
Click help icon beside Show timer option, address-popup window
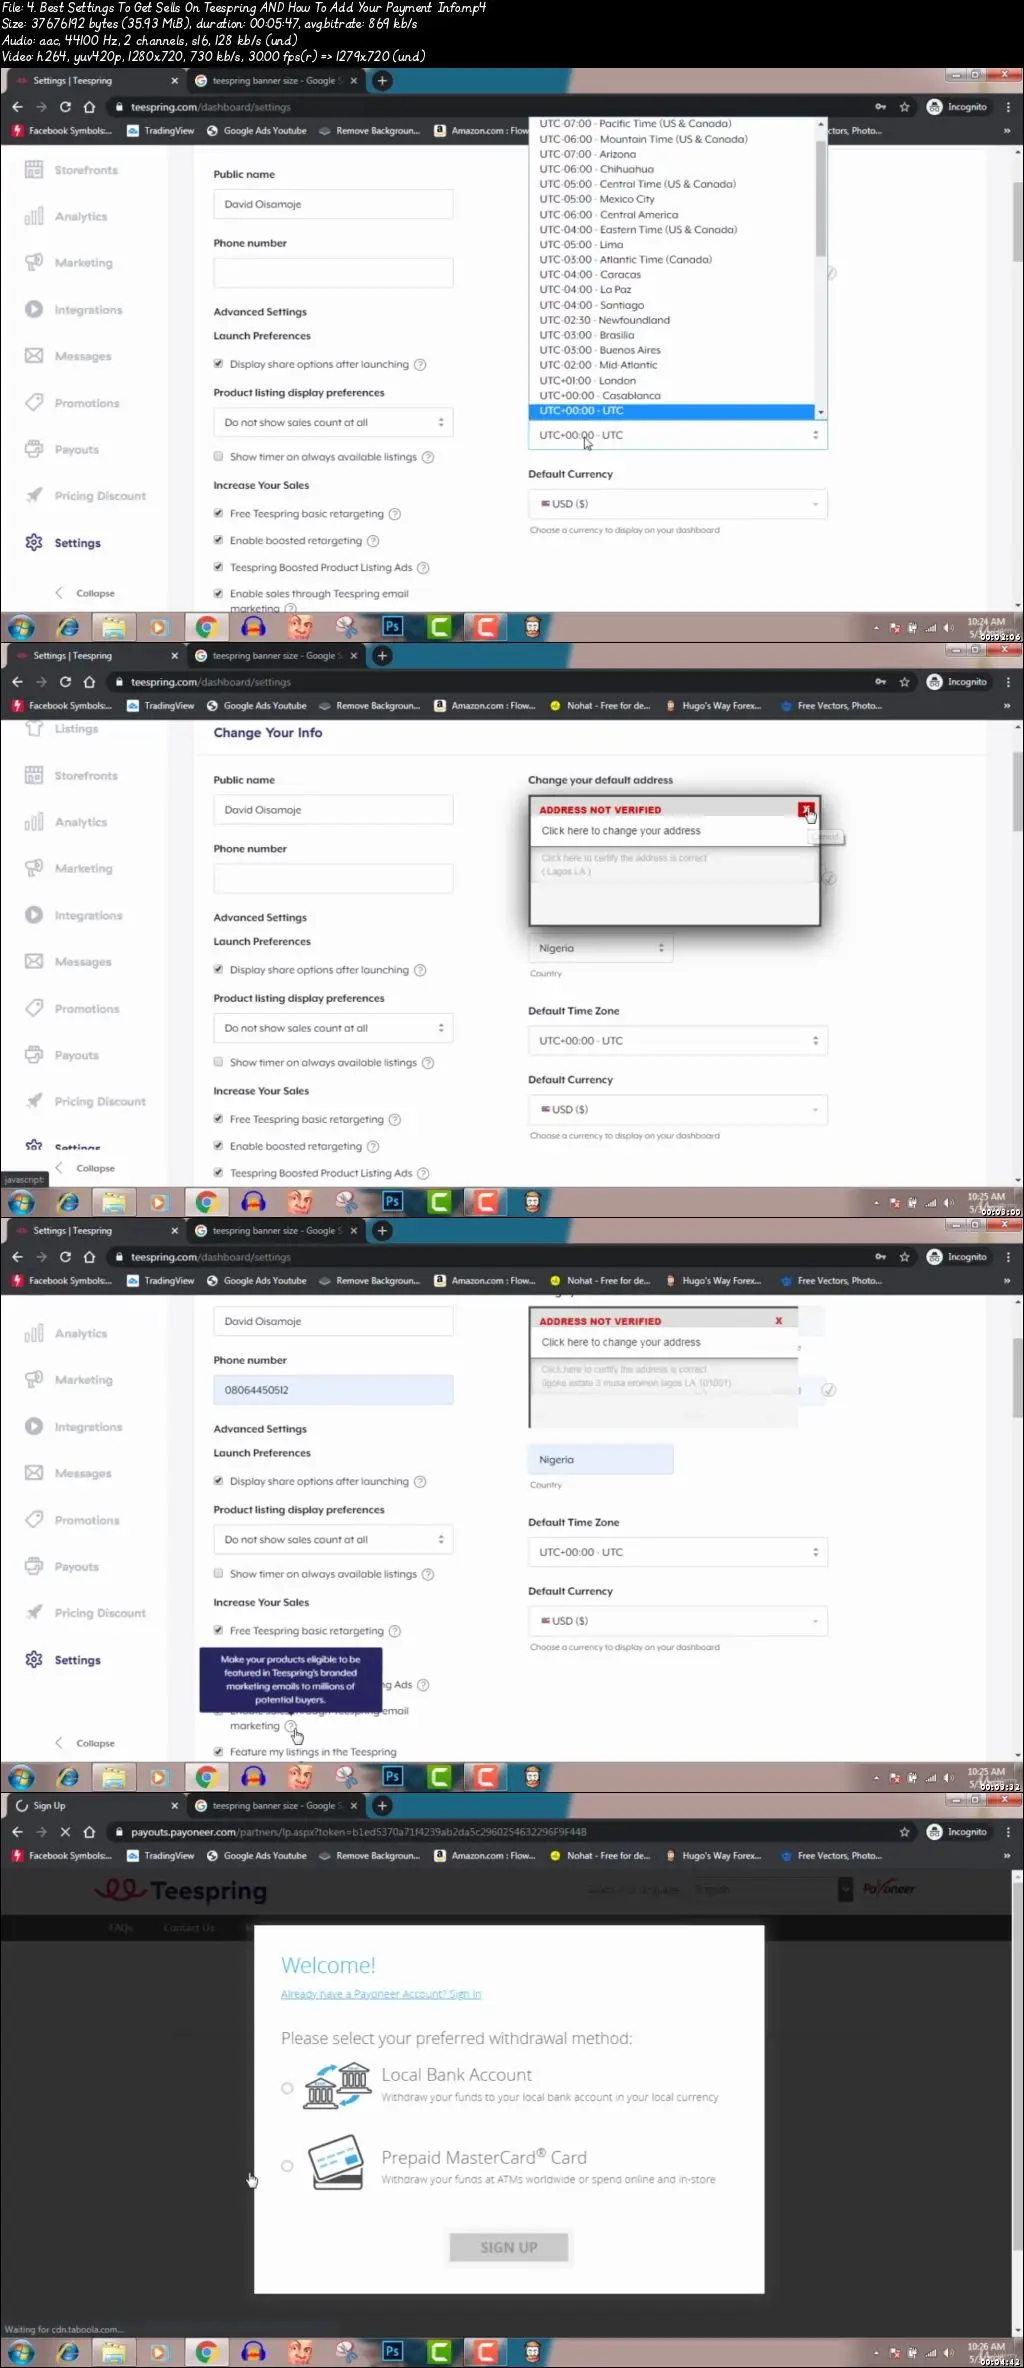click(x=428, y=1063)
